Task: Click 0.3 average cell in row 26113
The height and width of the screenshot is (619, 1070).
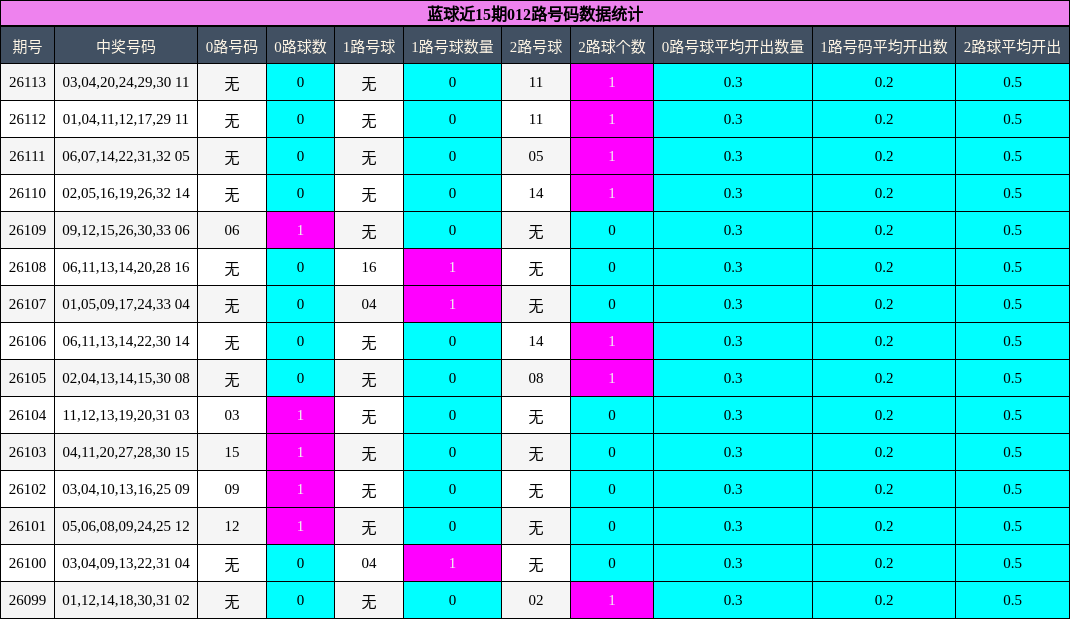Action: pos(733,83)
